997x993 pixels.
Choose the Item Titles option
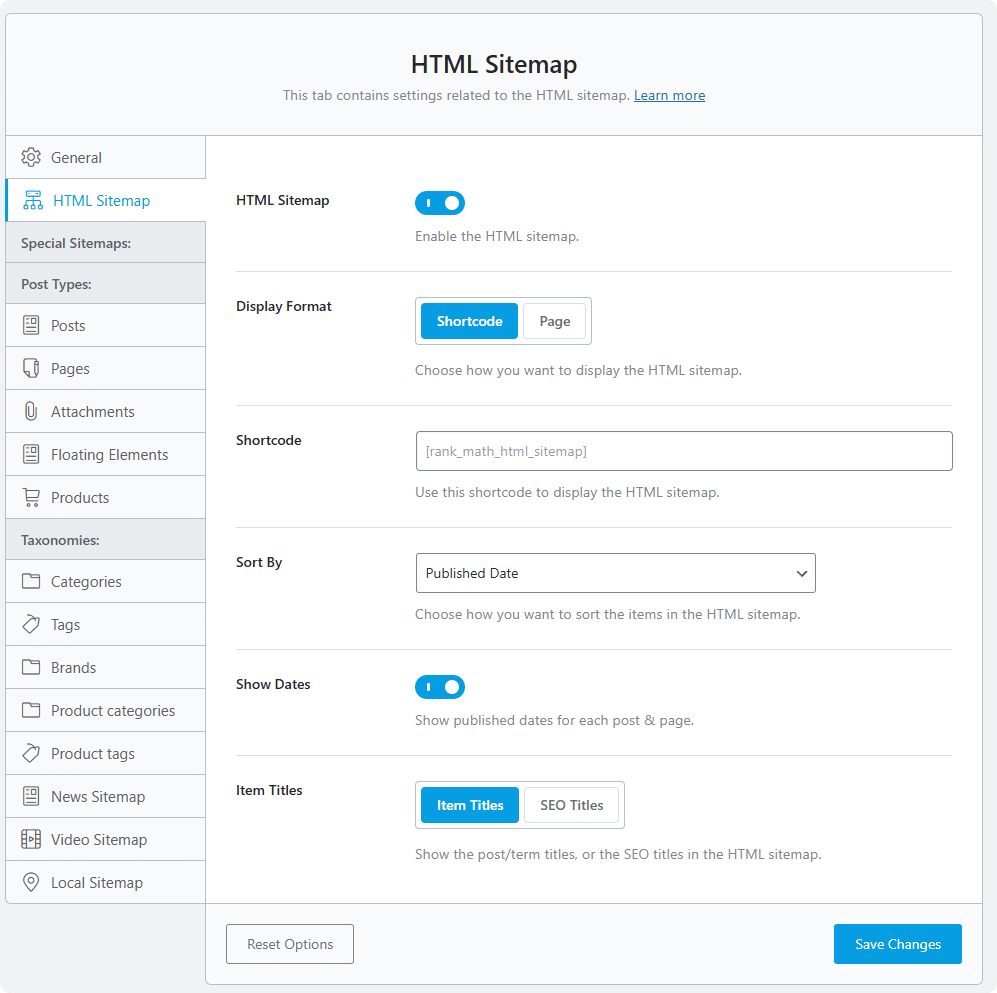(x=470, y=805)
